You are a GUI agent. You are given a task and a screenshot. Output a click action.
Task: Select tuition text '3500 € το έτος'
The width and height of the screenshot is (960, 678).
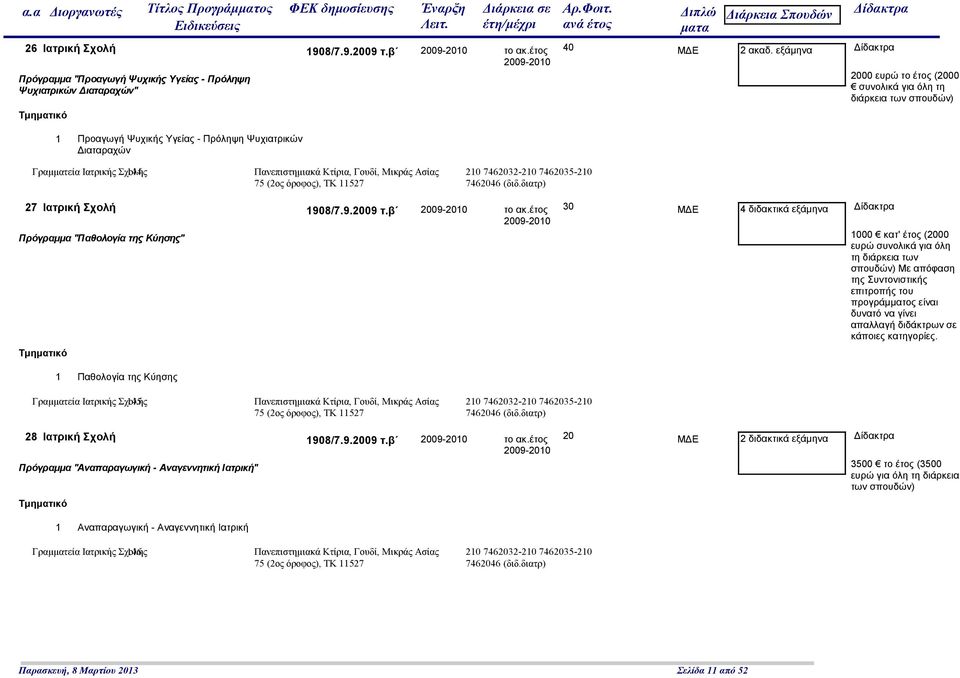coord(882,464)
